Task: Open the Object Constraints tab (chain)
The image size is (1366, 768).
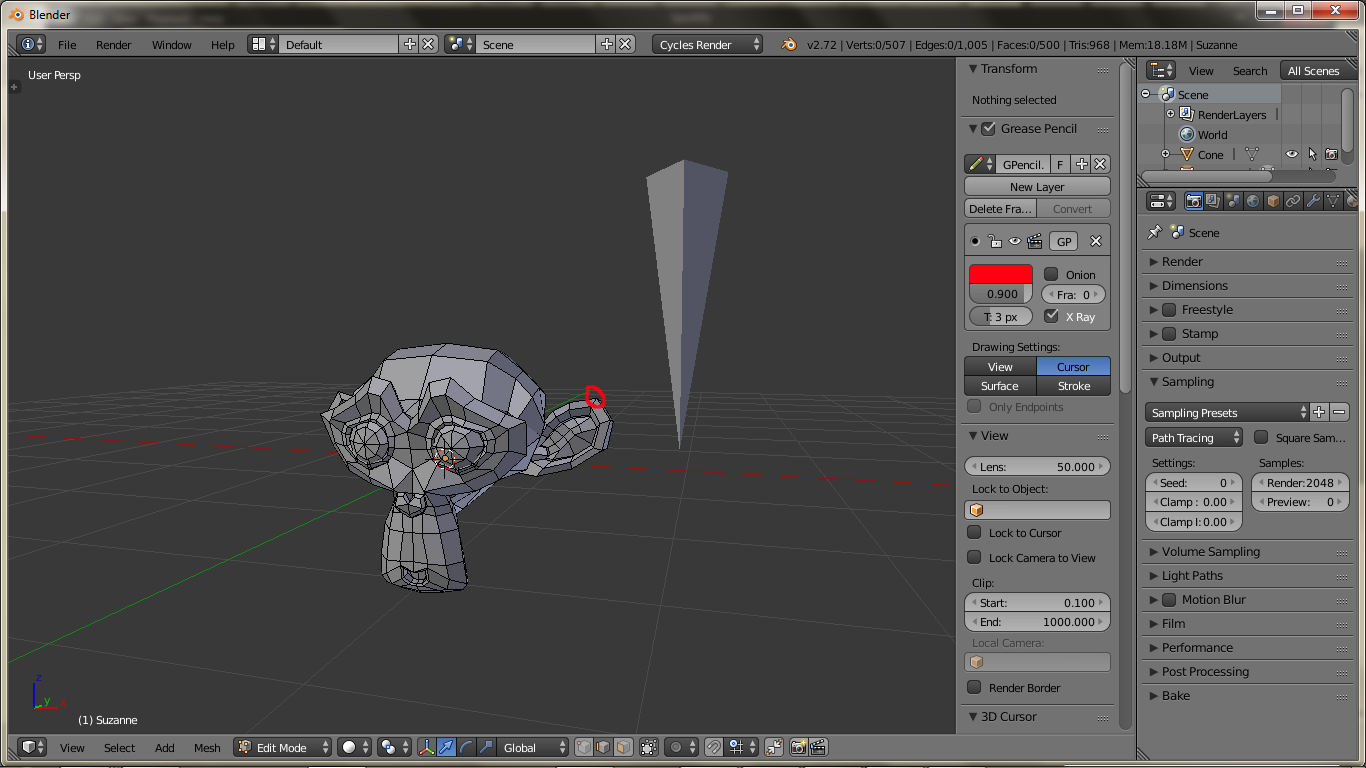Action: pyautogui.click(x=1293, y=201)
